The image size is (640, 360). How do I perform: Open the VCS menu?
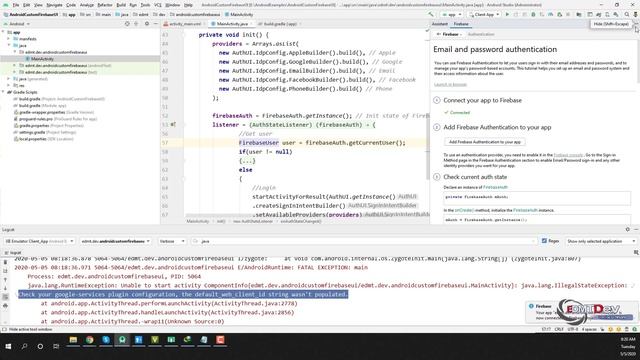[x=158, y=5]
